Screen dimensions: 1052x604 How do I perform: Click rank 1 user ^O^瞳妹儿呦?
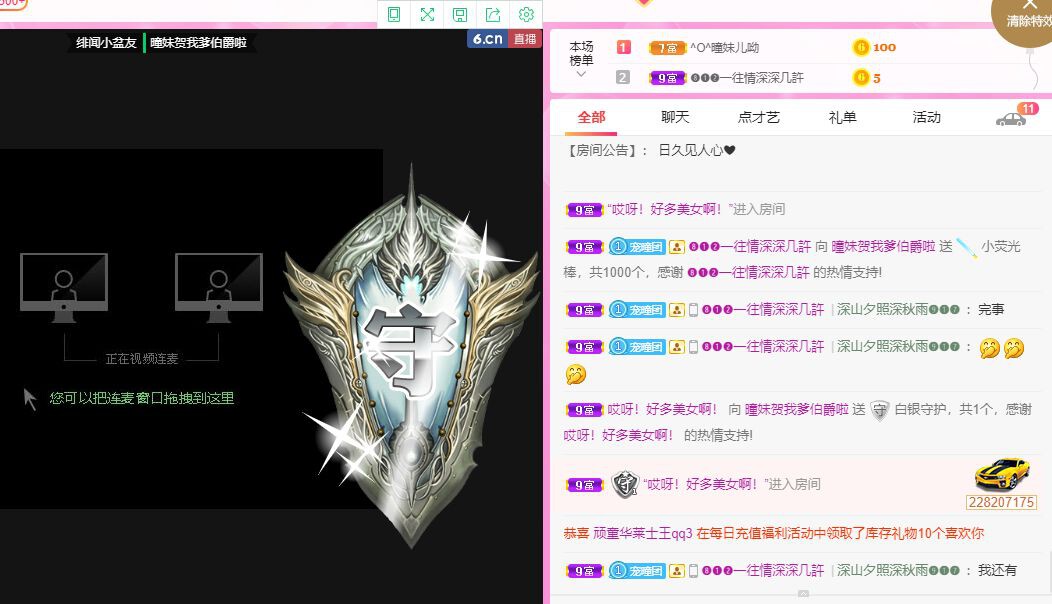(x=725, y=48)
